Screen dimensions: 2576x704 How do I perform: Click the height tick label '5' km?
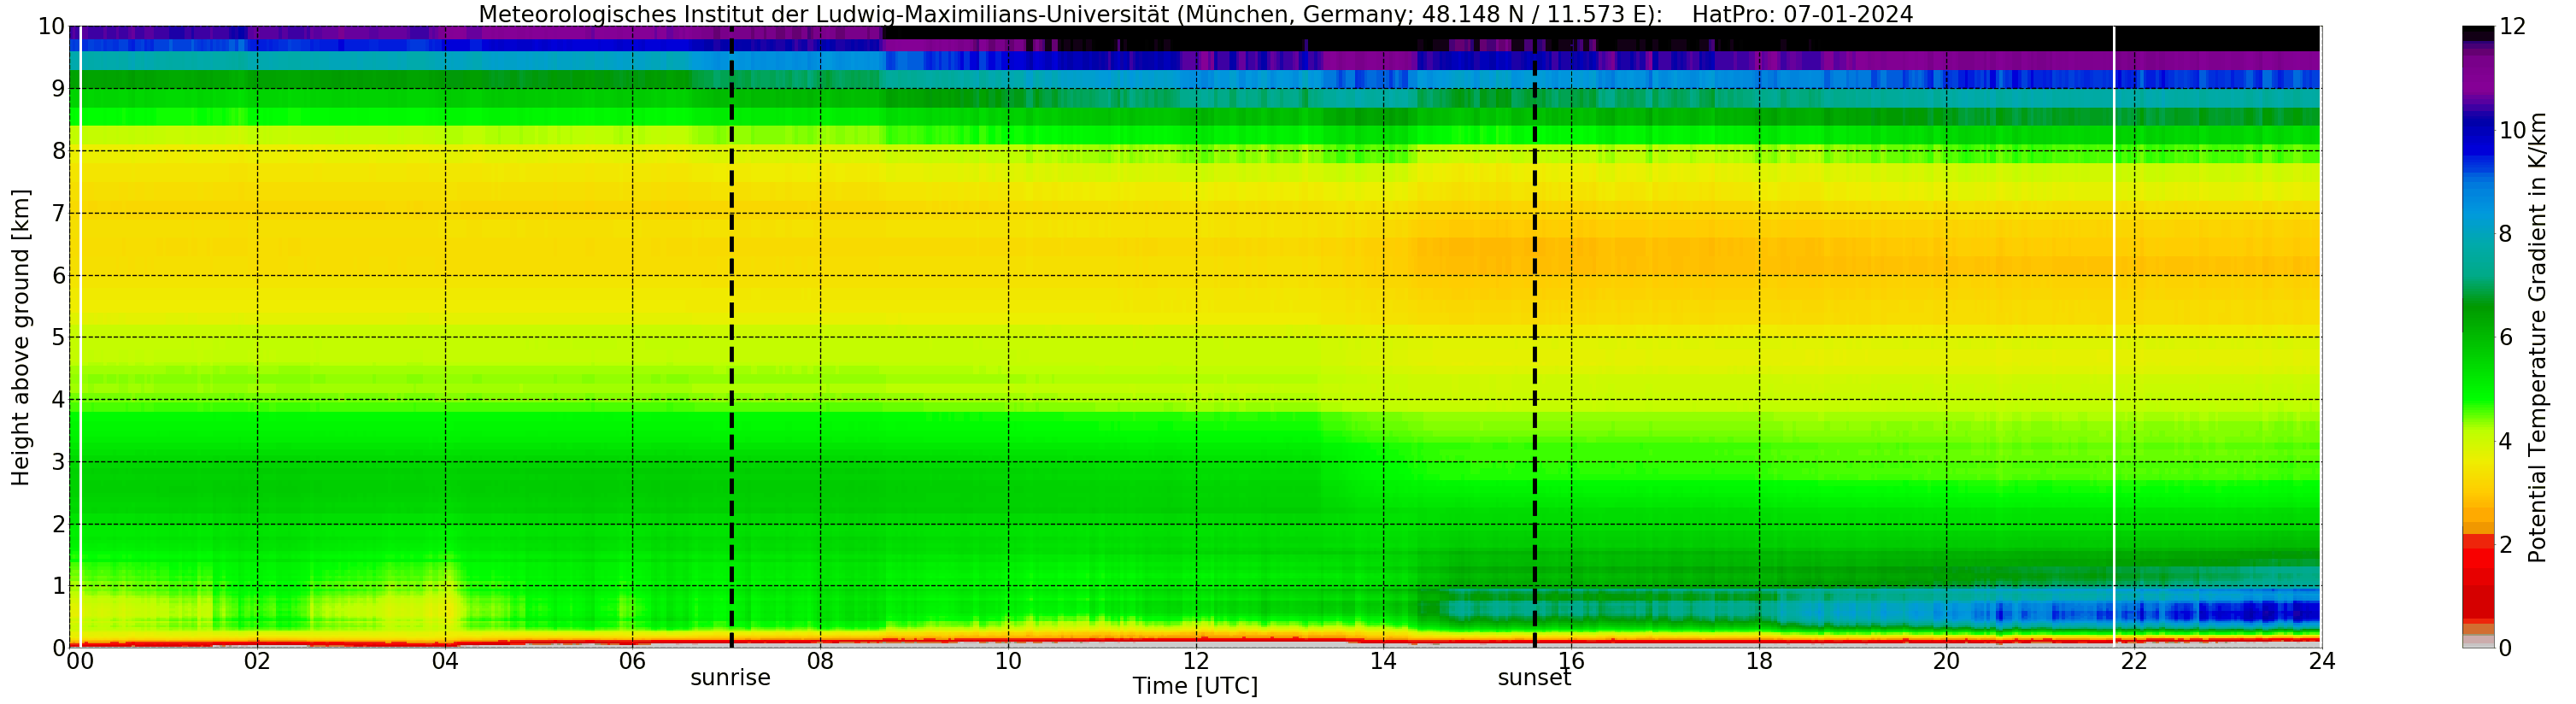[58, 337]
